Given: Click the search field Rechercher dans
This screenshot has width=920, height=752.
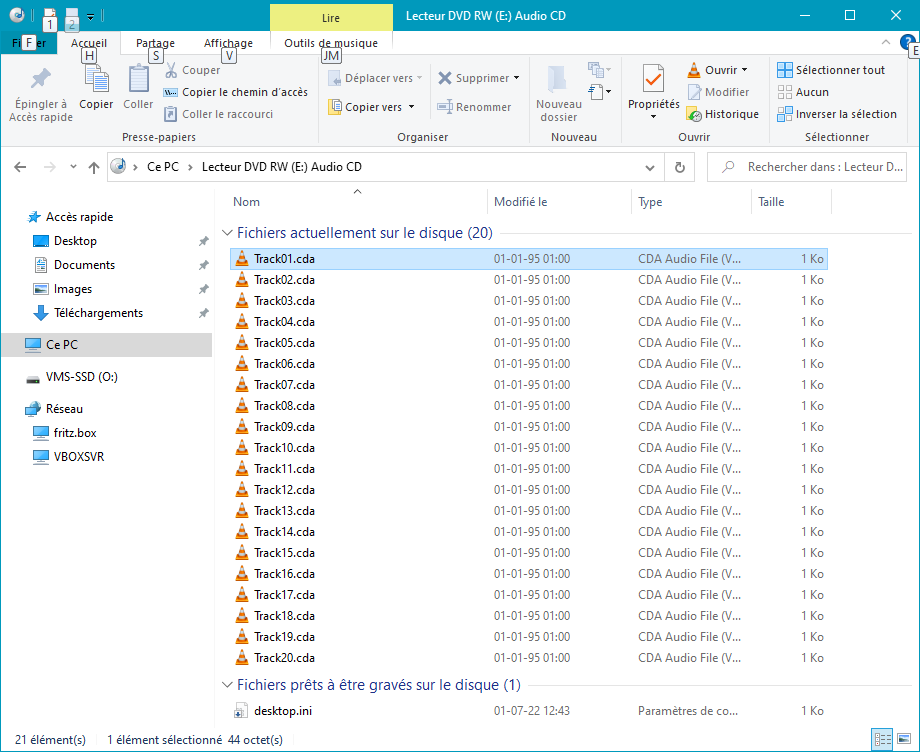Looking at the screenshot, I should pos(807,167).
